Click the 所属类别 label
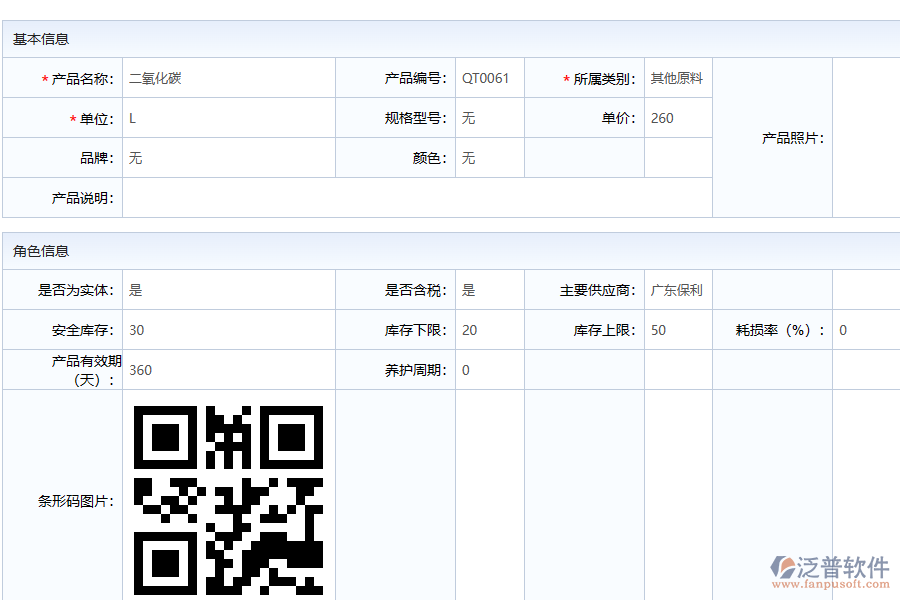The height and width of the screenshot is (600, 900). click(x=604, y=79)
